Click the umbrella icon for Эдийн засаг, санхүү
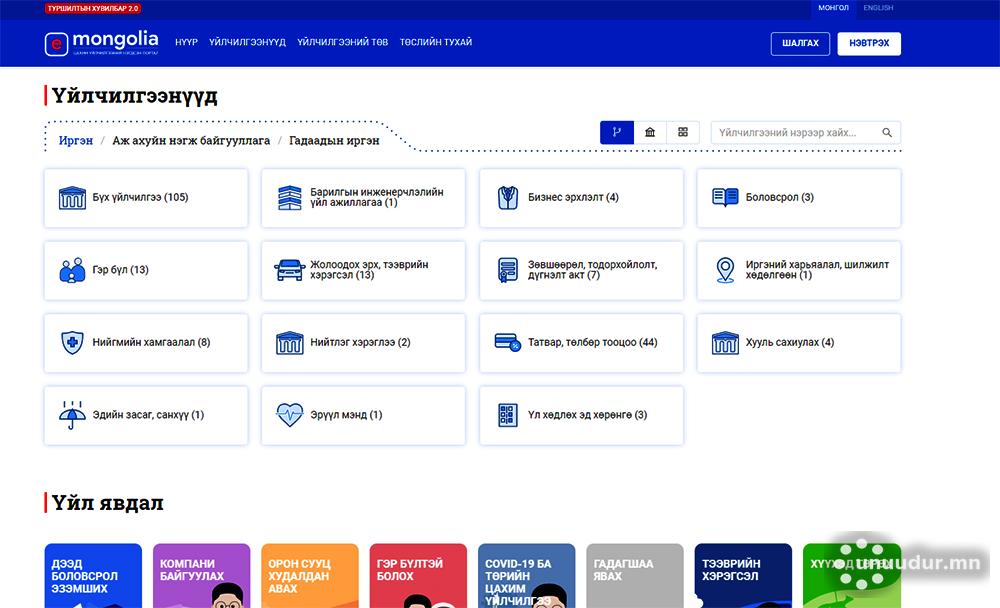Viewport: 1000px width, 608px height. [x=72, y=415]
